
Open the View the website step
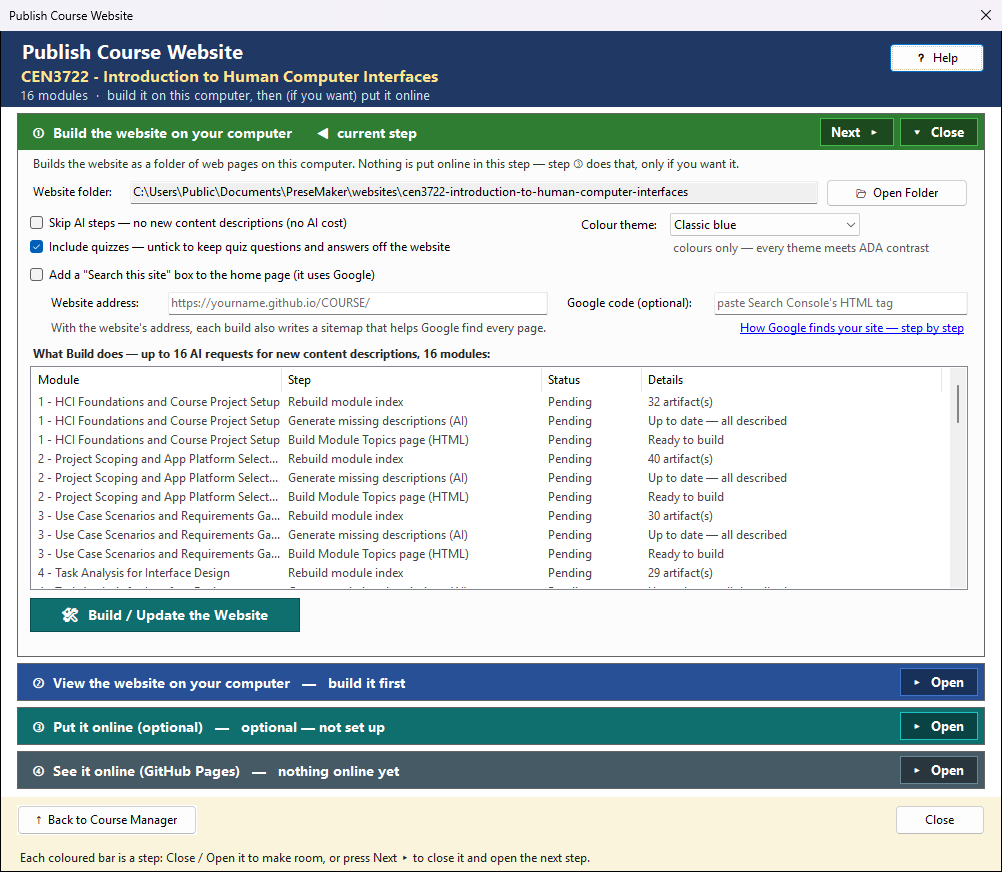[x=939, y=682]
